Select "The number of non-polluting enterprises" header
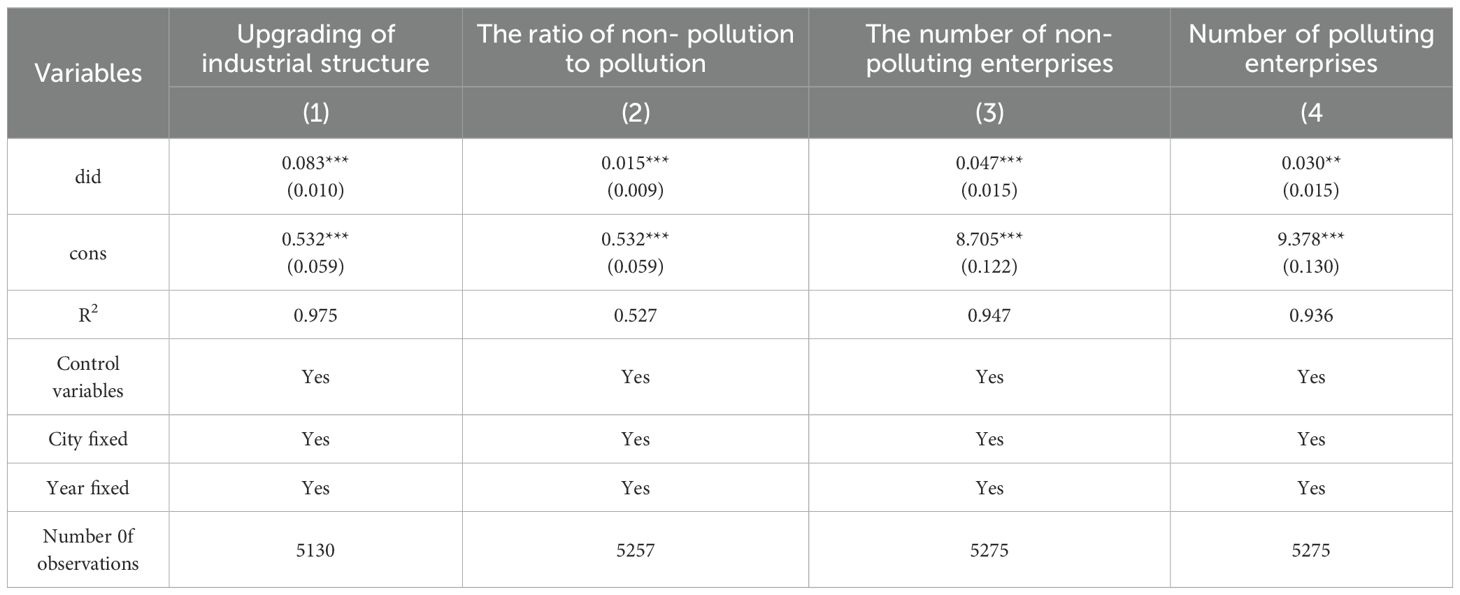1460x595 pixels. point(989,49)
